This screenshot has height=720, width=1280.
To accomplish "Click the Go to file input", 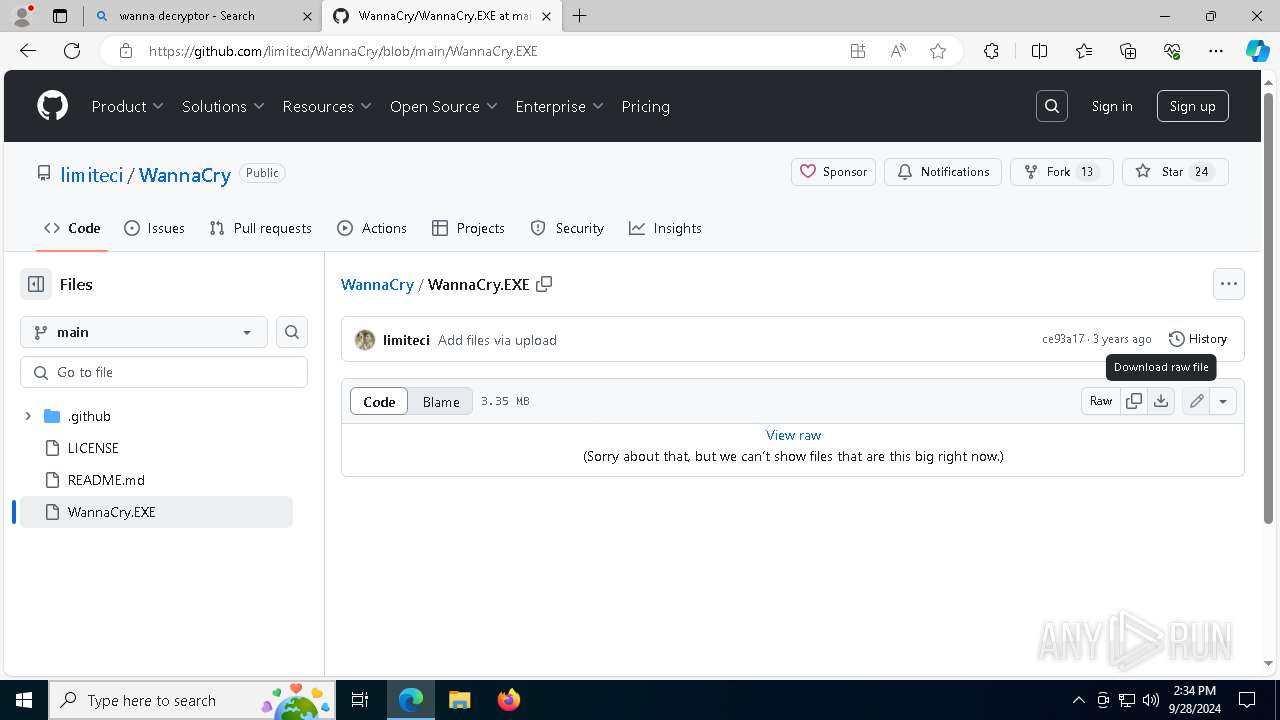I will click(164, 372).
